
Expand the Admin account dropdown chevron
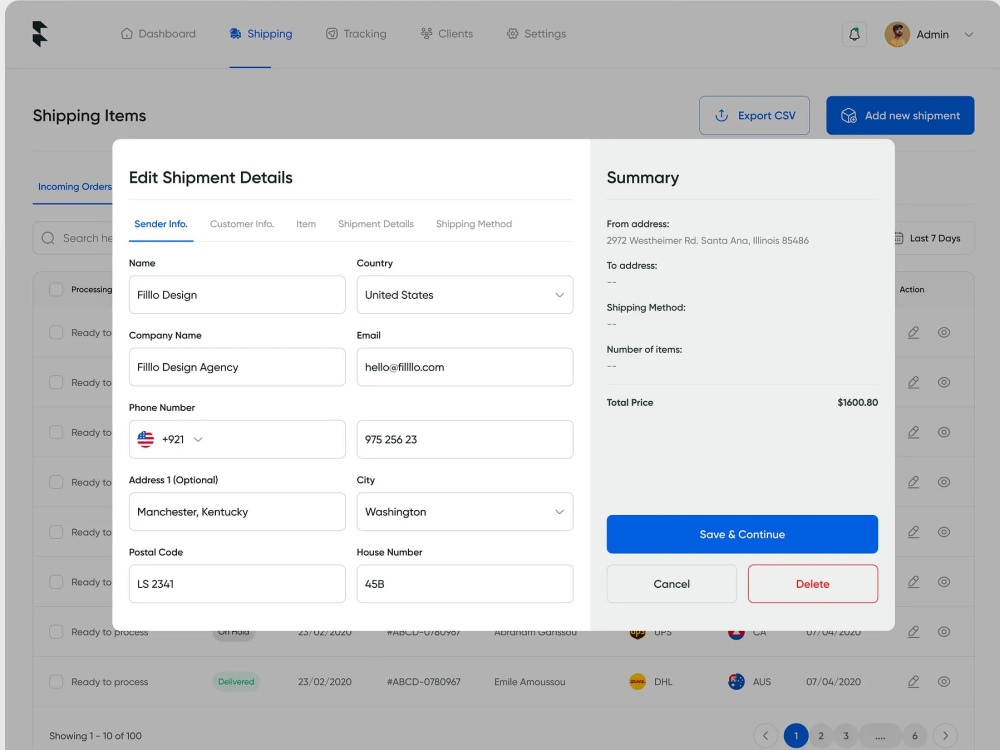(968, 34)
